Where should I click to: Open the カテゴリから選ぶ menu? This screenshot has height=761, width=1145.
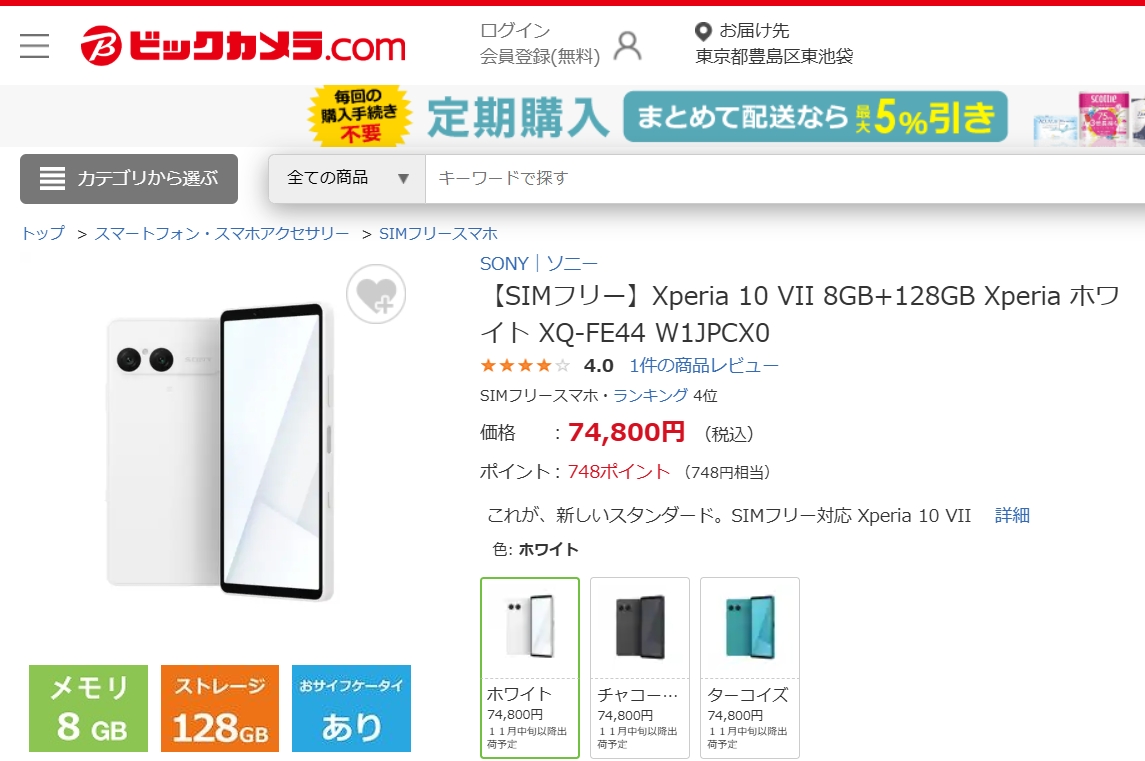coord(129,178)
